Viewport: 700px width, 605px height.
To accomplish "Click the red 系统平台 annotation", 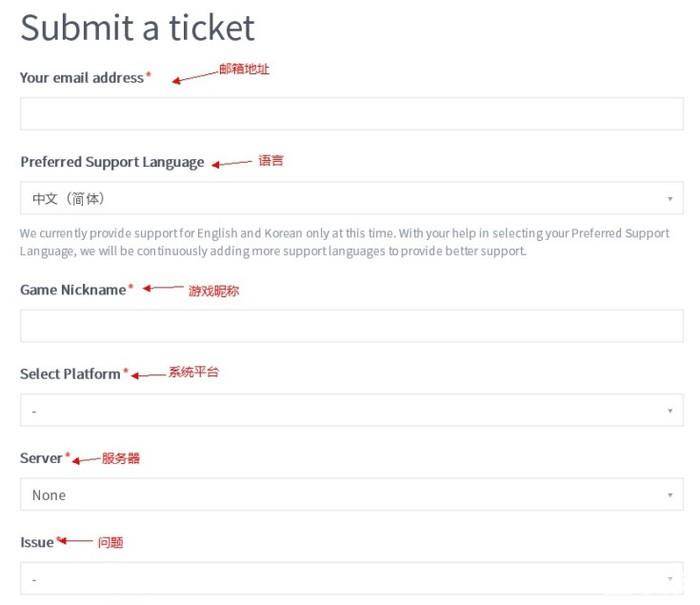I will click(193, 372).
